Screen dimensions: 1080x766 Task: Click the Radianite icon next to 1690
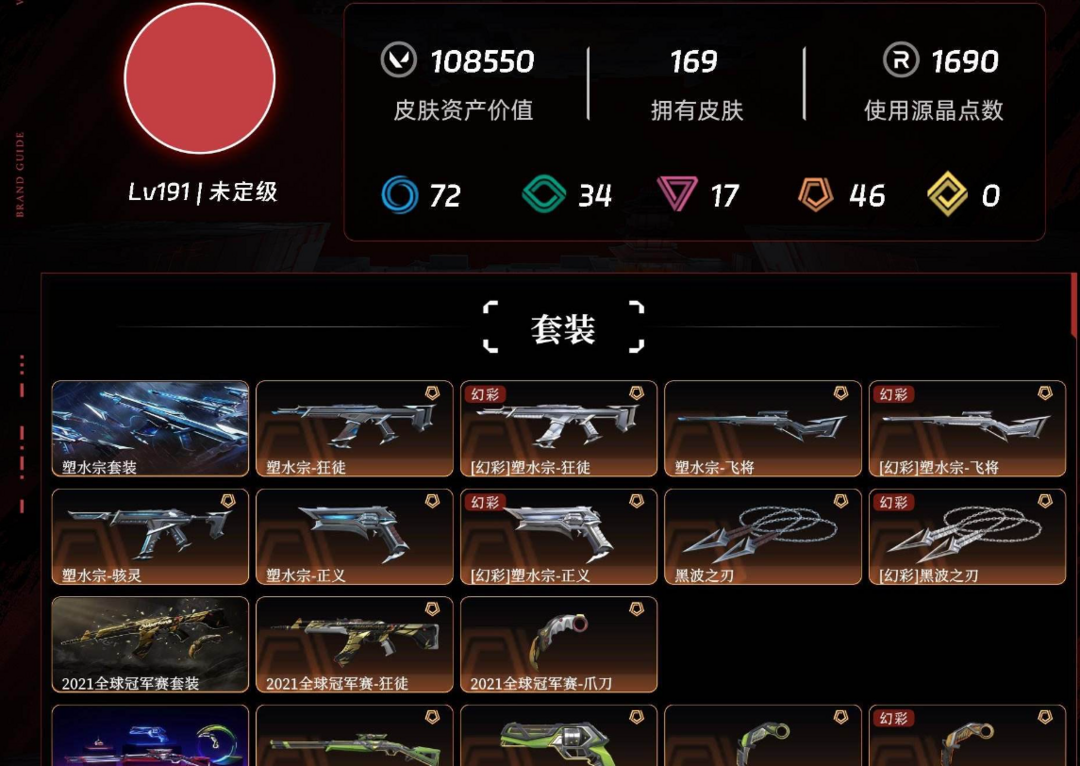901,60
